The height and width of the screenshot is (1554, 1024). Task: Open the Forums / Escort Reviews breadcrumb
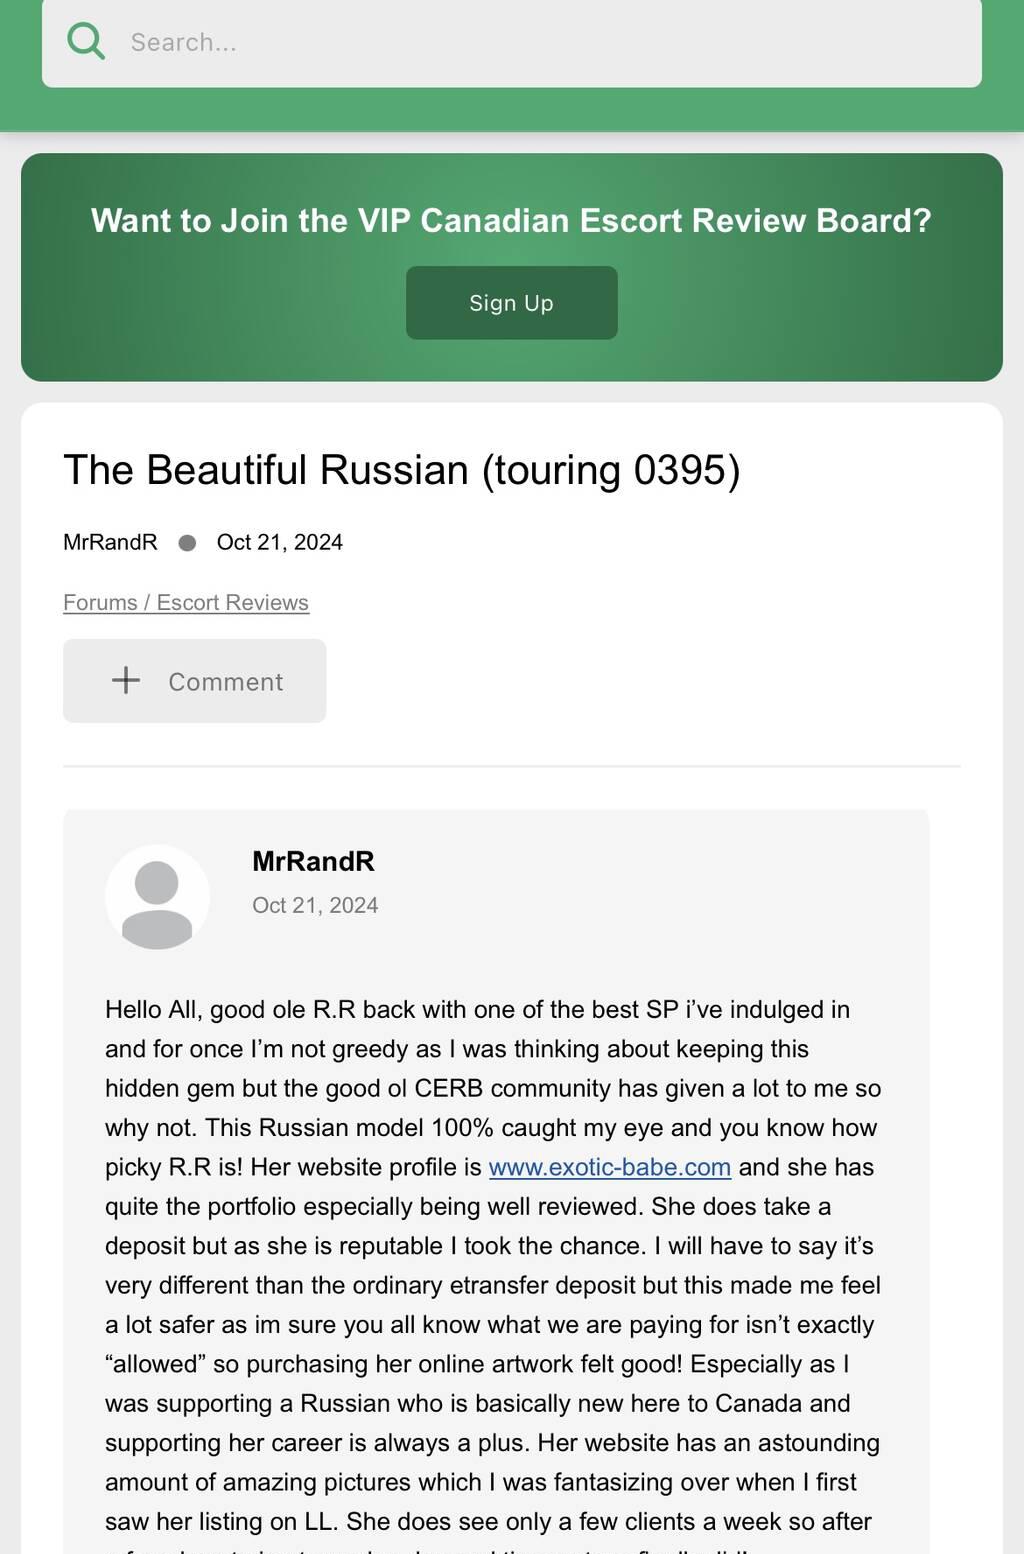186,602
